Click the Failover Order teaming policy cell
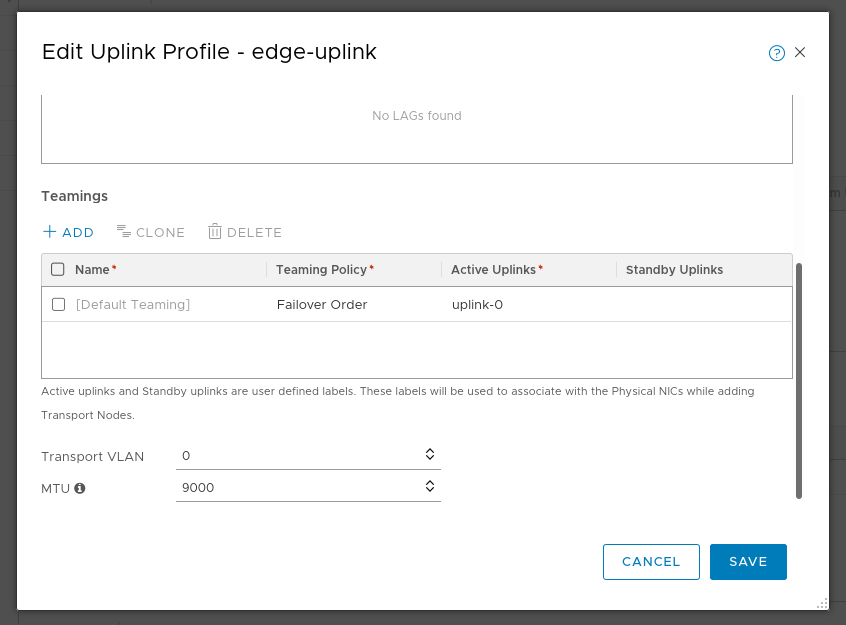 [322, 304]
